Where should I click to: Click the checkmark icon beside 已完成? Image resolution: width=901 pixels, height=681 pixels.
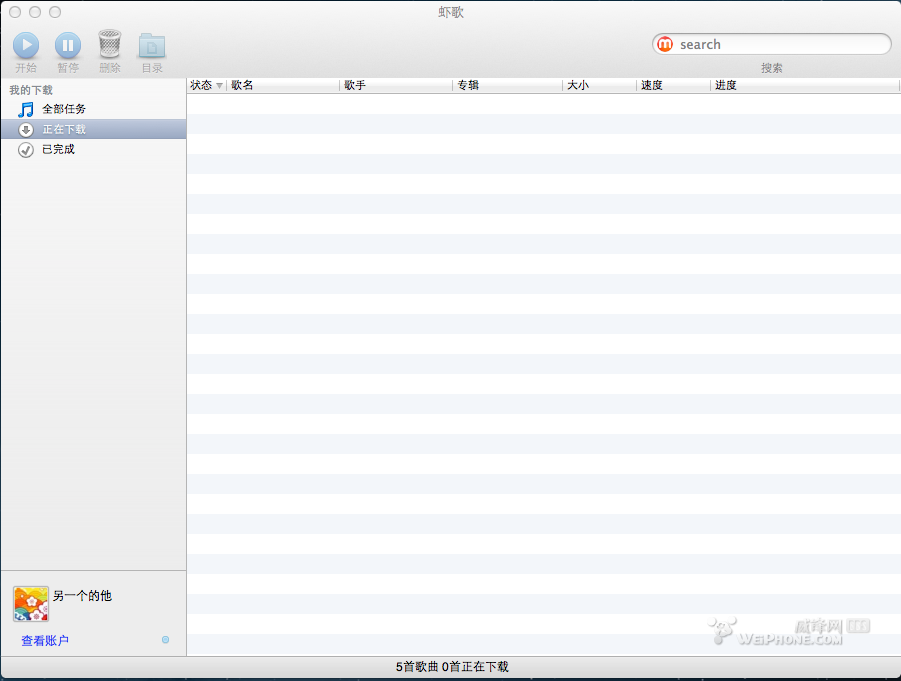pos(26,149)
